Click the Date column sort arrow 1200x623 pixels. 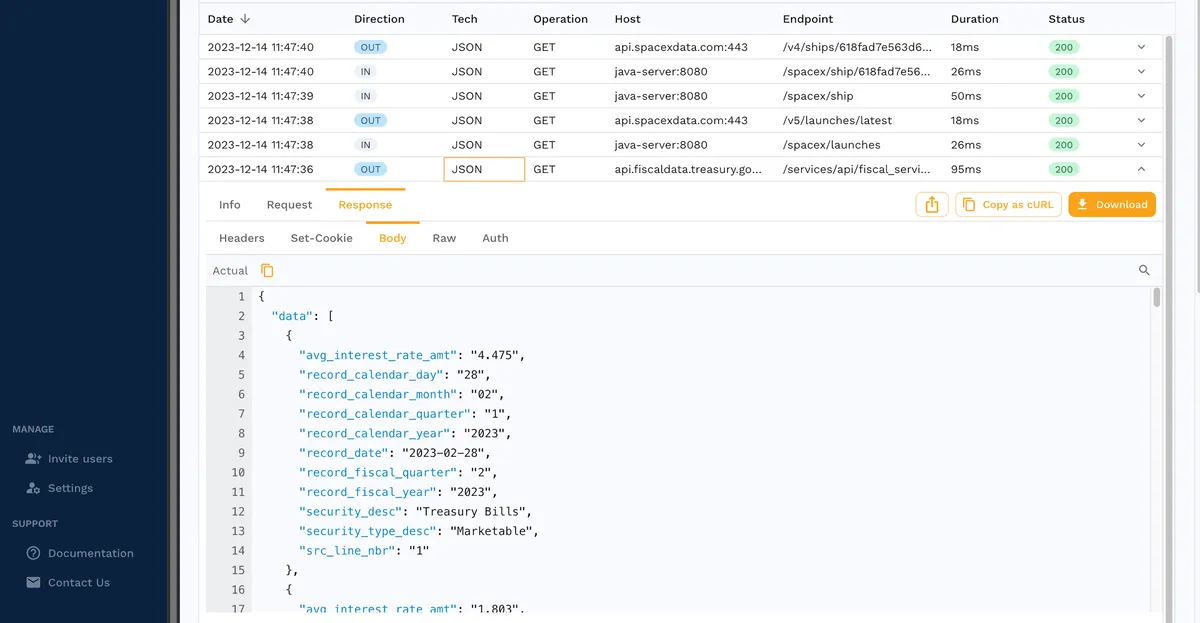click(x=246, y=19)
